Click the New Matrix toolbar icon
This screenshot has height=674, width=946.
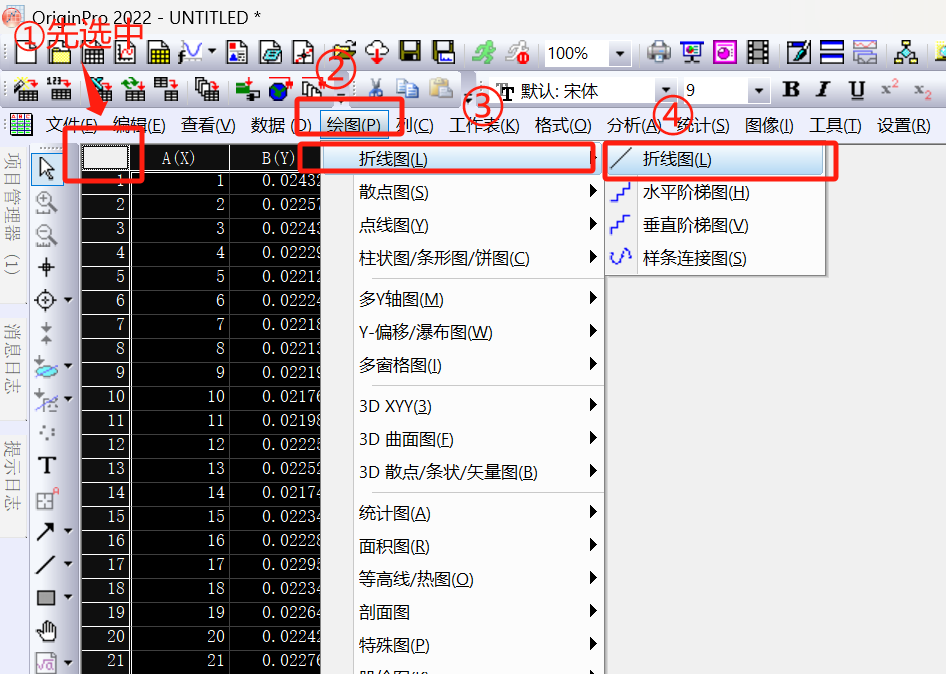click(x=158, y=52)
